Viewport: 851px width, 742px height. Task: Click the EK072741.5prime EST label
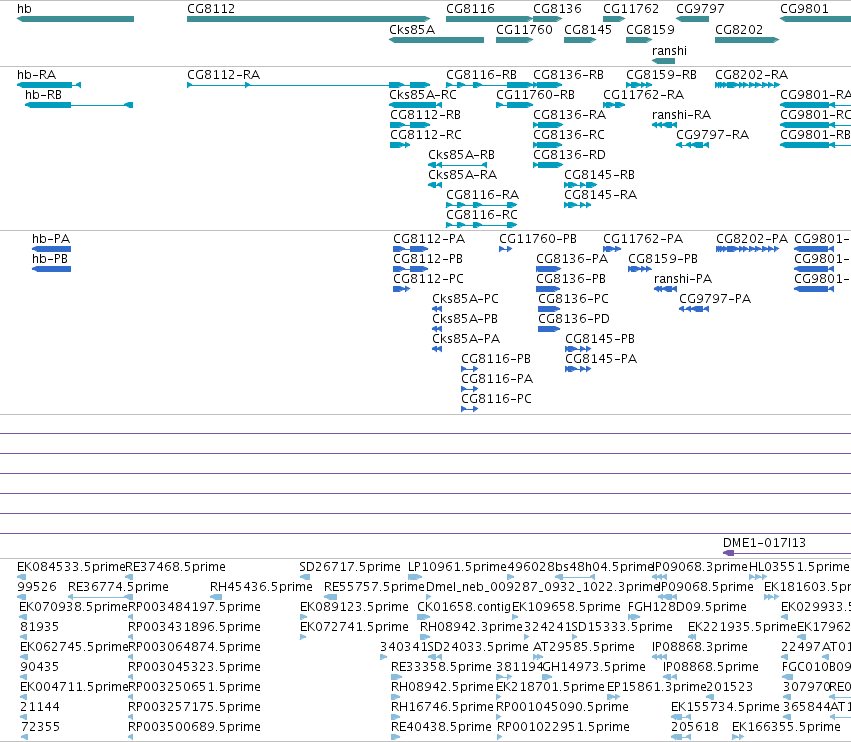pos(354,627)
